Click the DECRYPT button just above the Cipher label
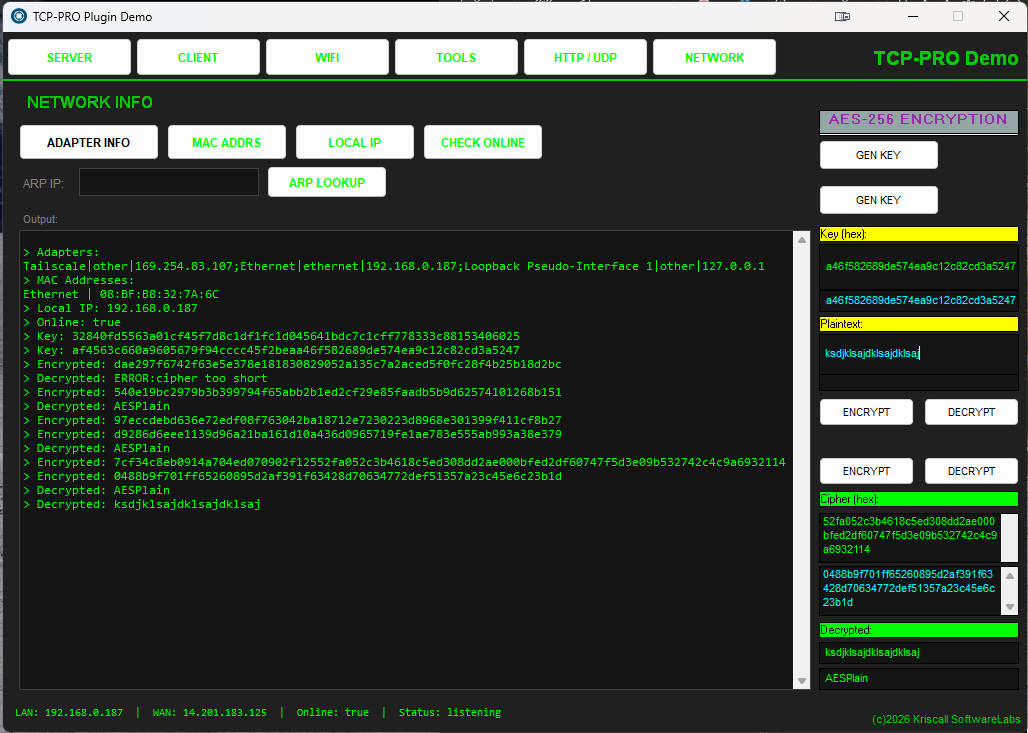1028x733 pixels. pos(971,471)
